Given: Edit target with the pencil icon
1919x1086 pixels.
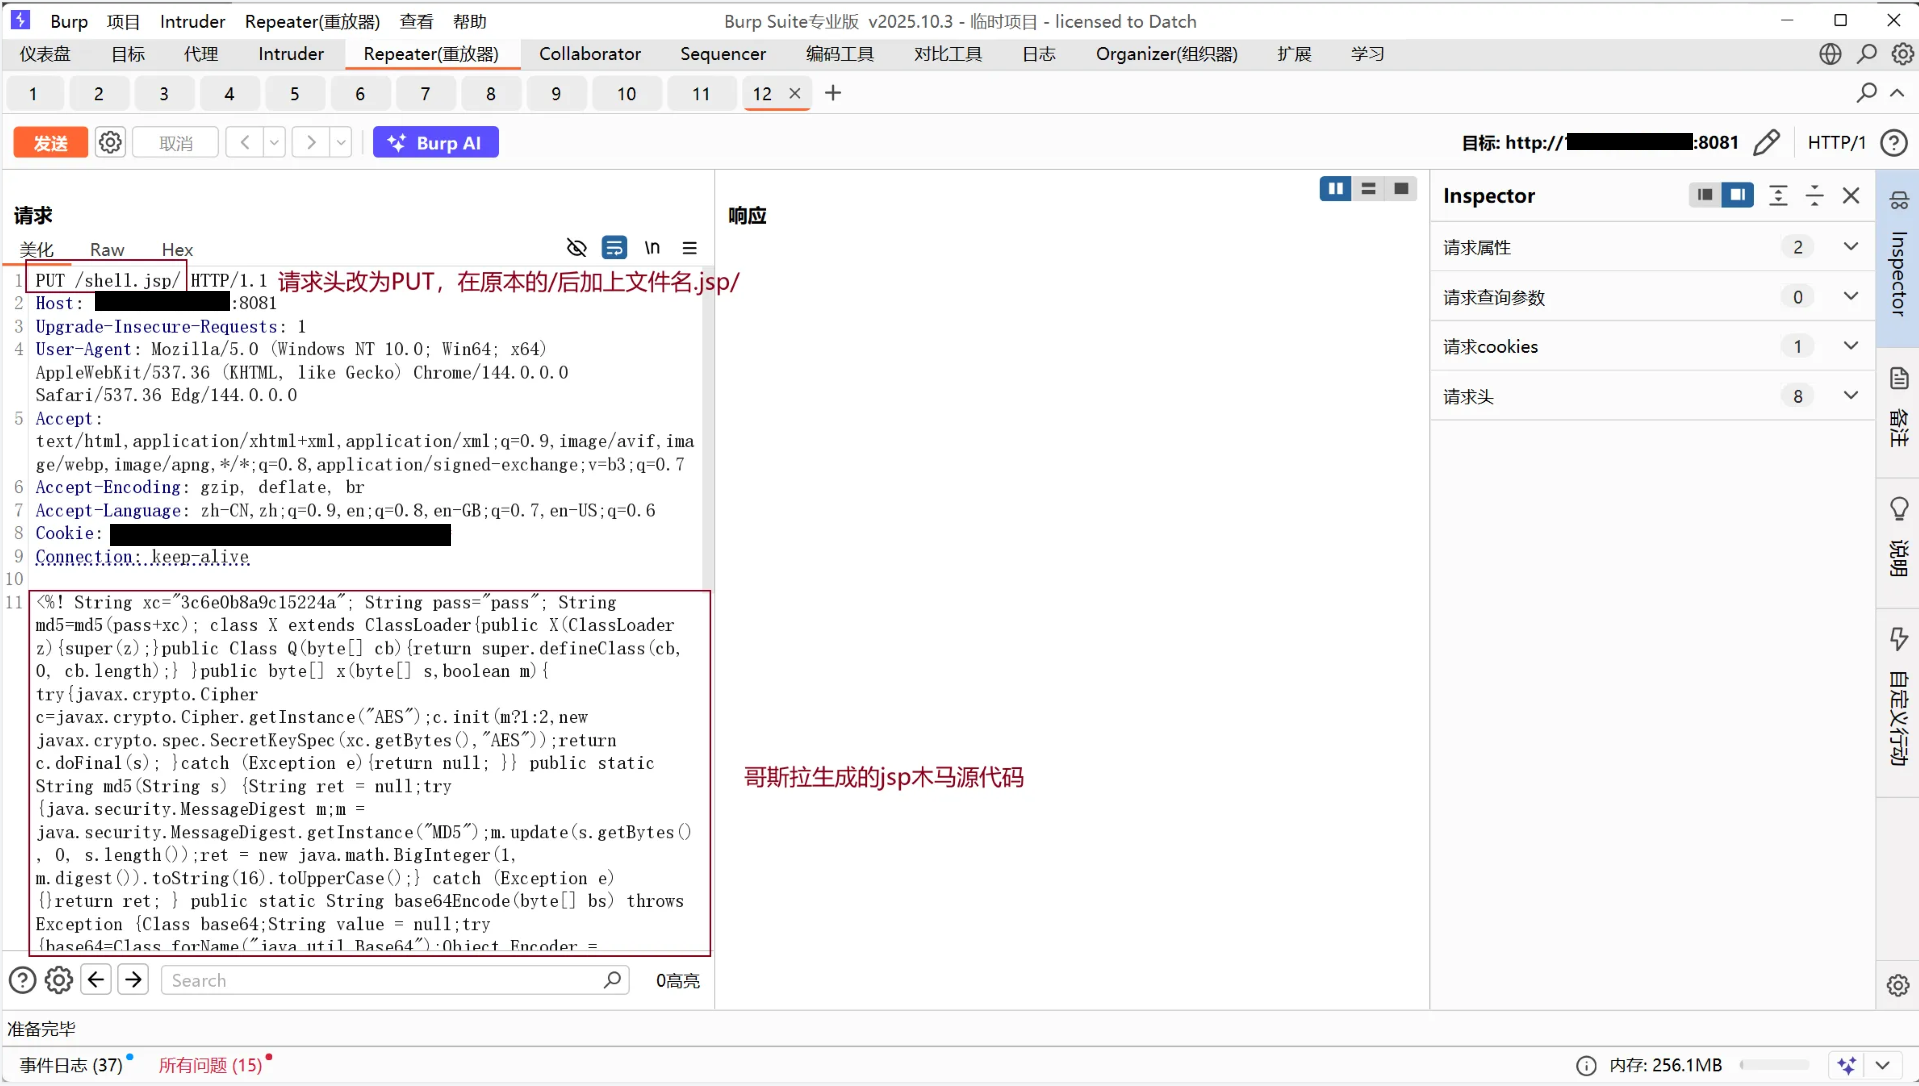Looking at the screenshot, I should (x=1767, y=143).
